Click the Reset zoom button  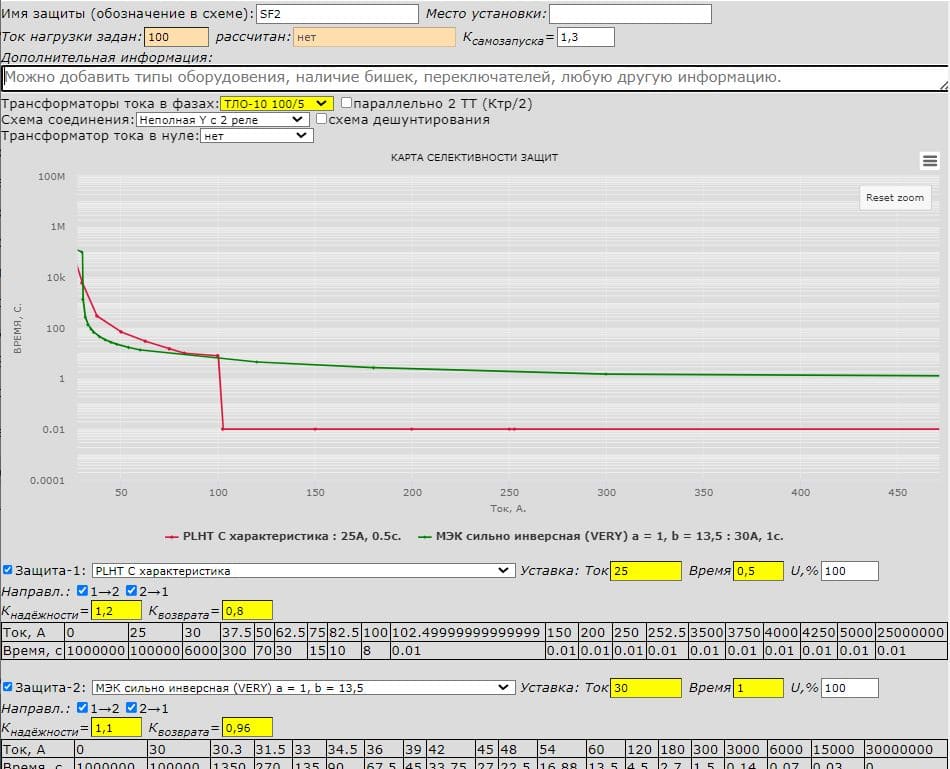point(895,198)
